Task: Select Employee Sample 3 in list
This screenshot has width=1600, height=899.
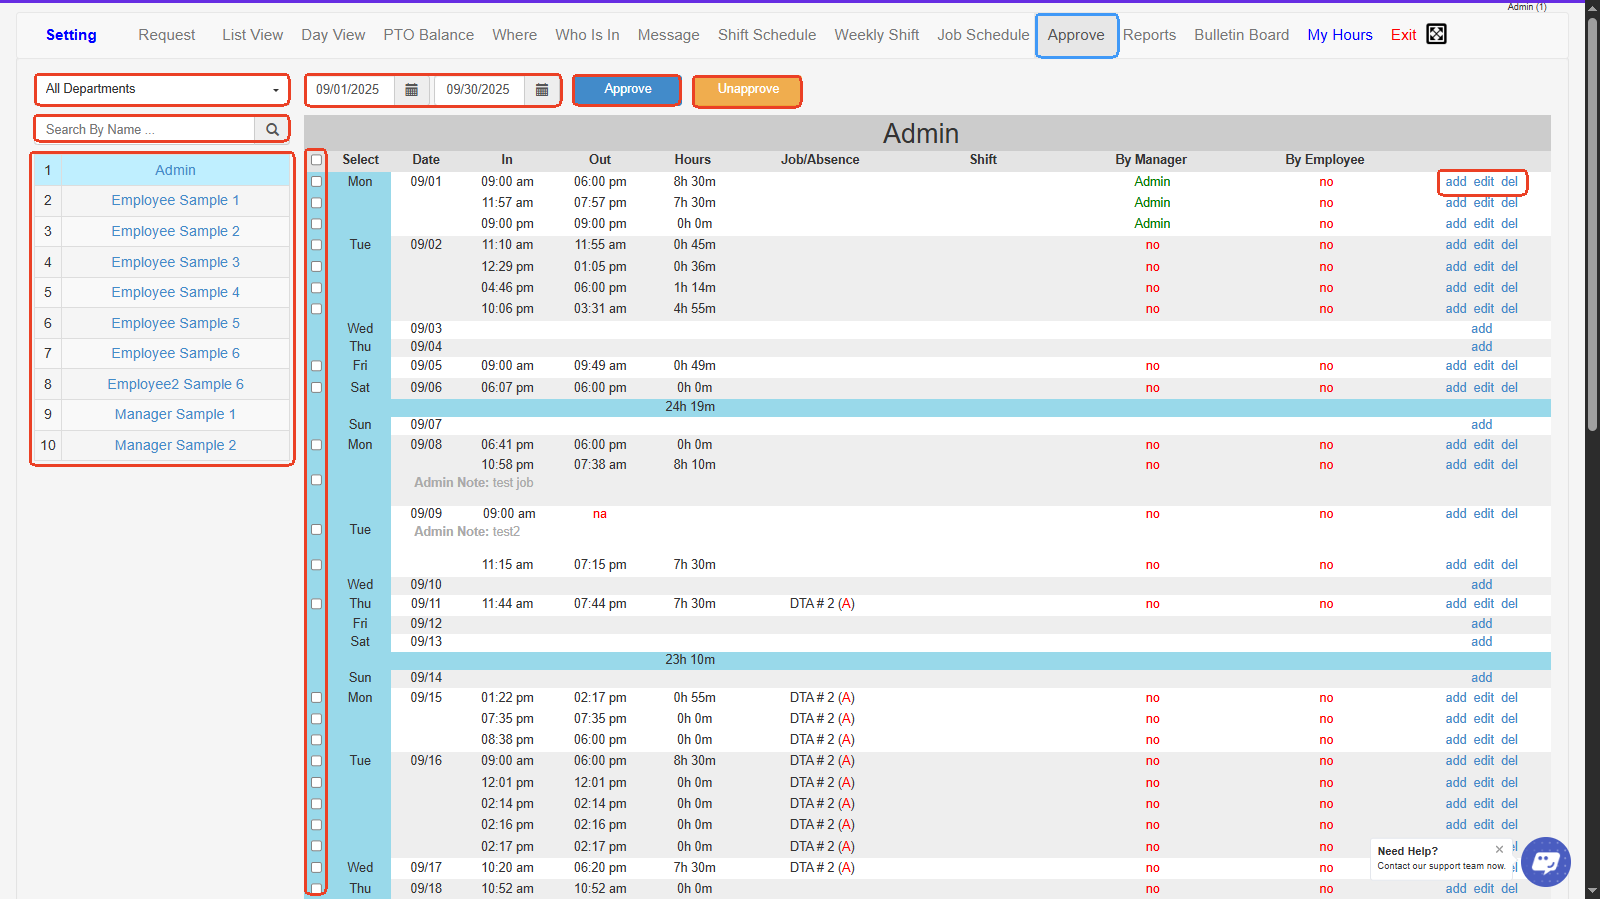Action: click(x=175, y=262)
